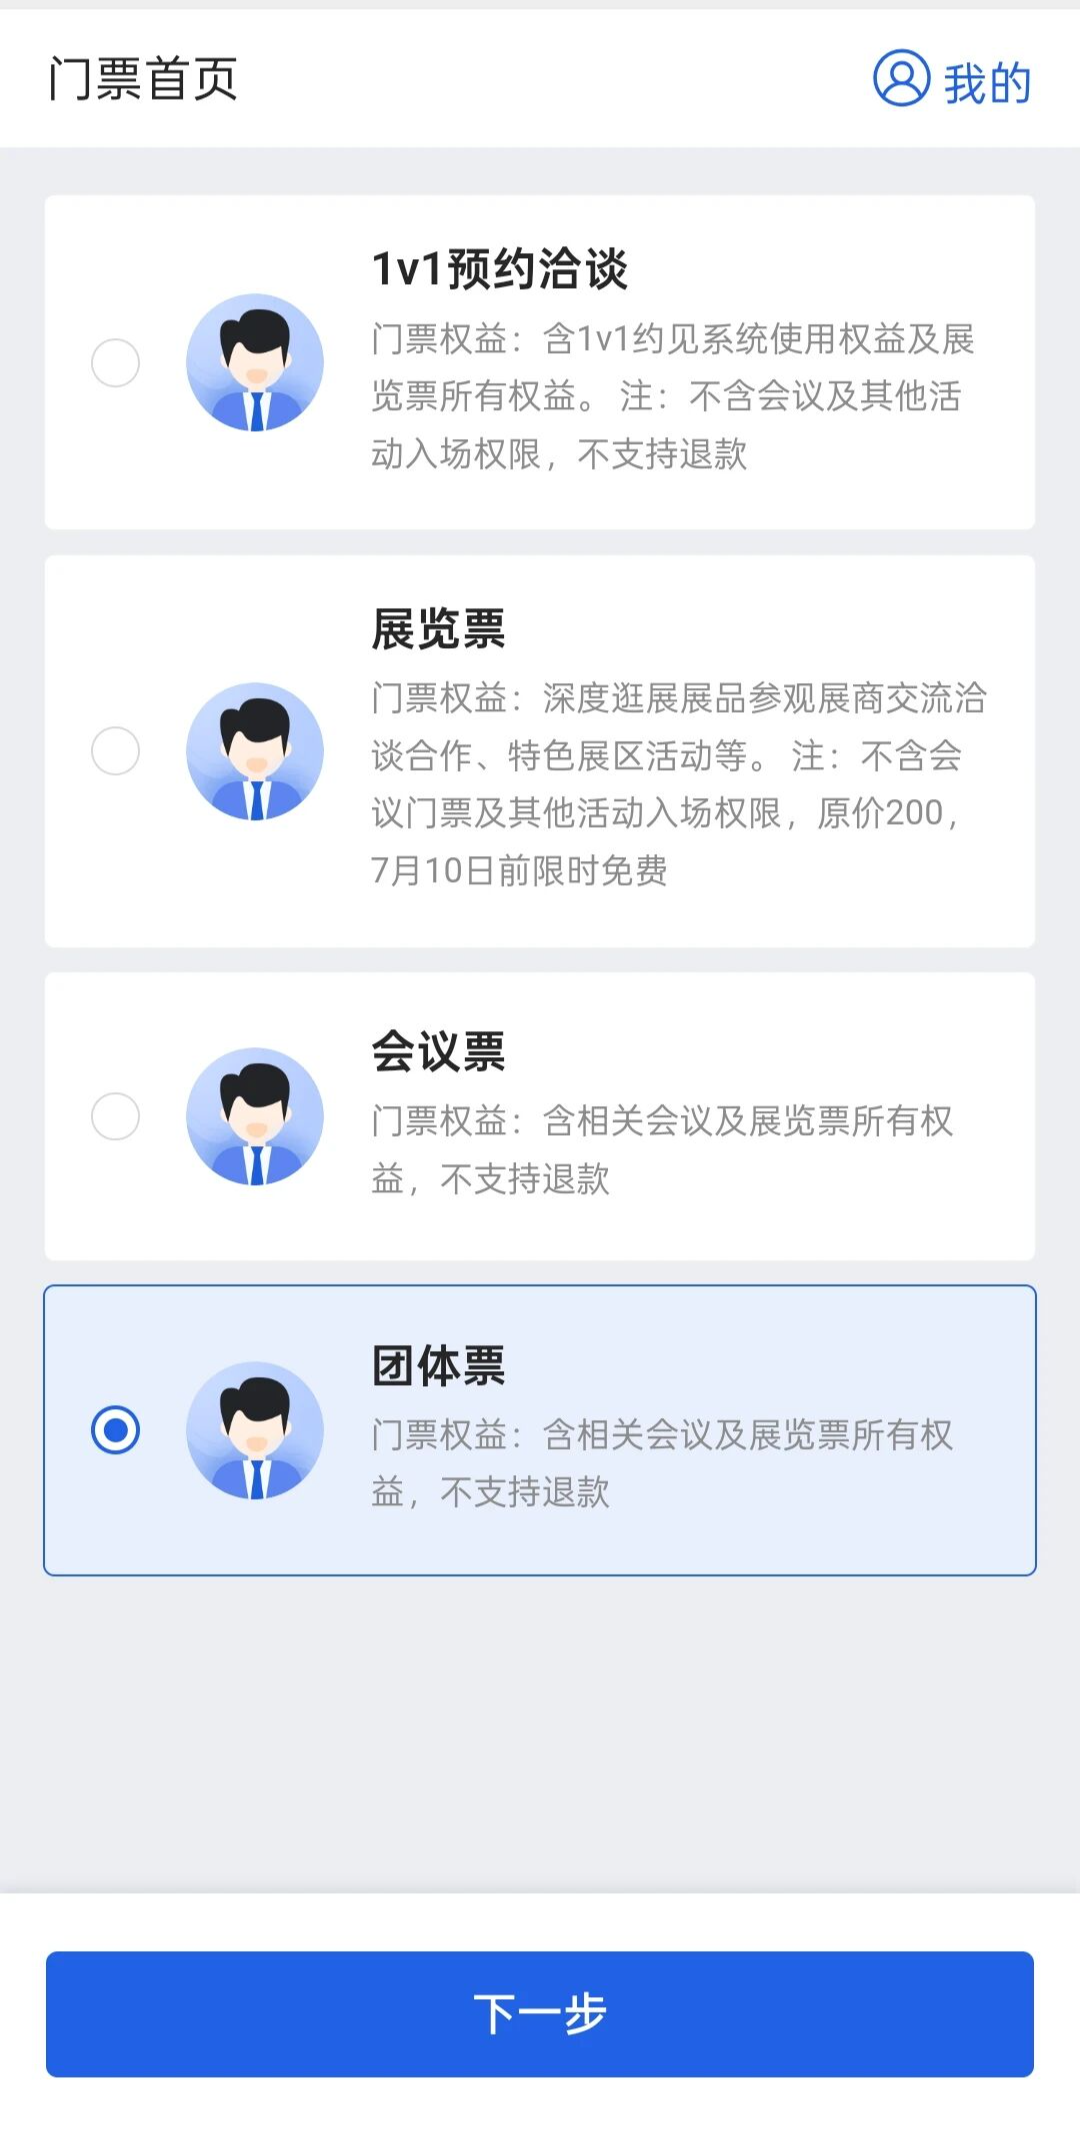Screen dimensions: 1080x2135
Task: Click the avatar icon for 展览票
Action: [x=255, y=751]
